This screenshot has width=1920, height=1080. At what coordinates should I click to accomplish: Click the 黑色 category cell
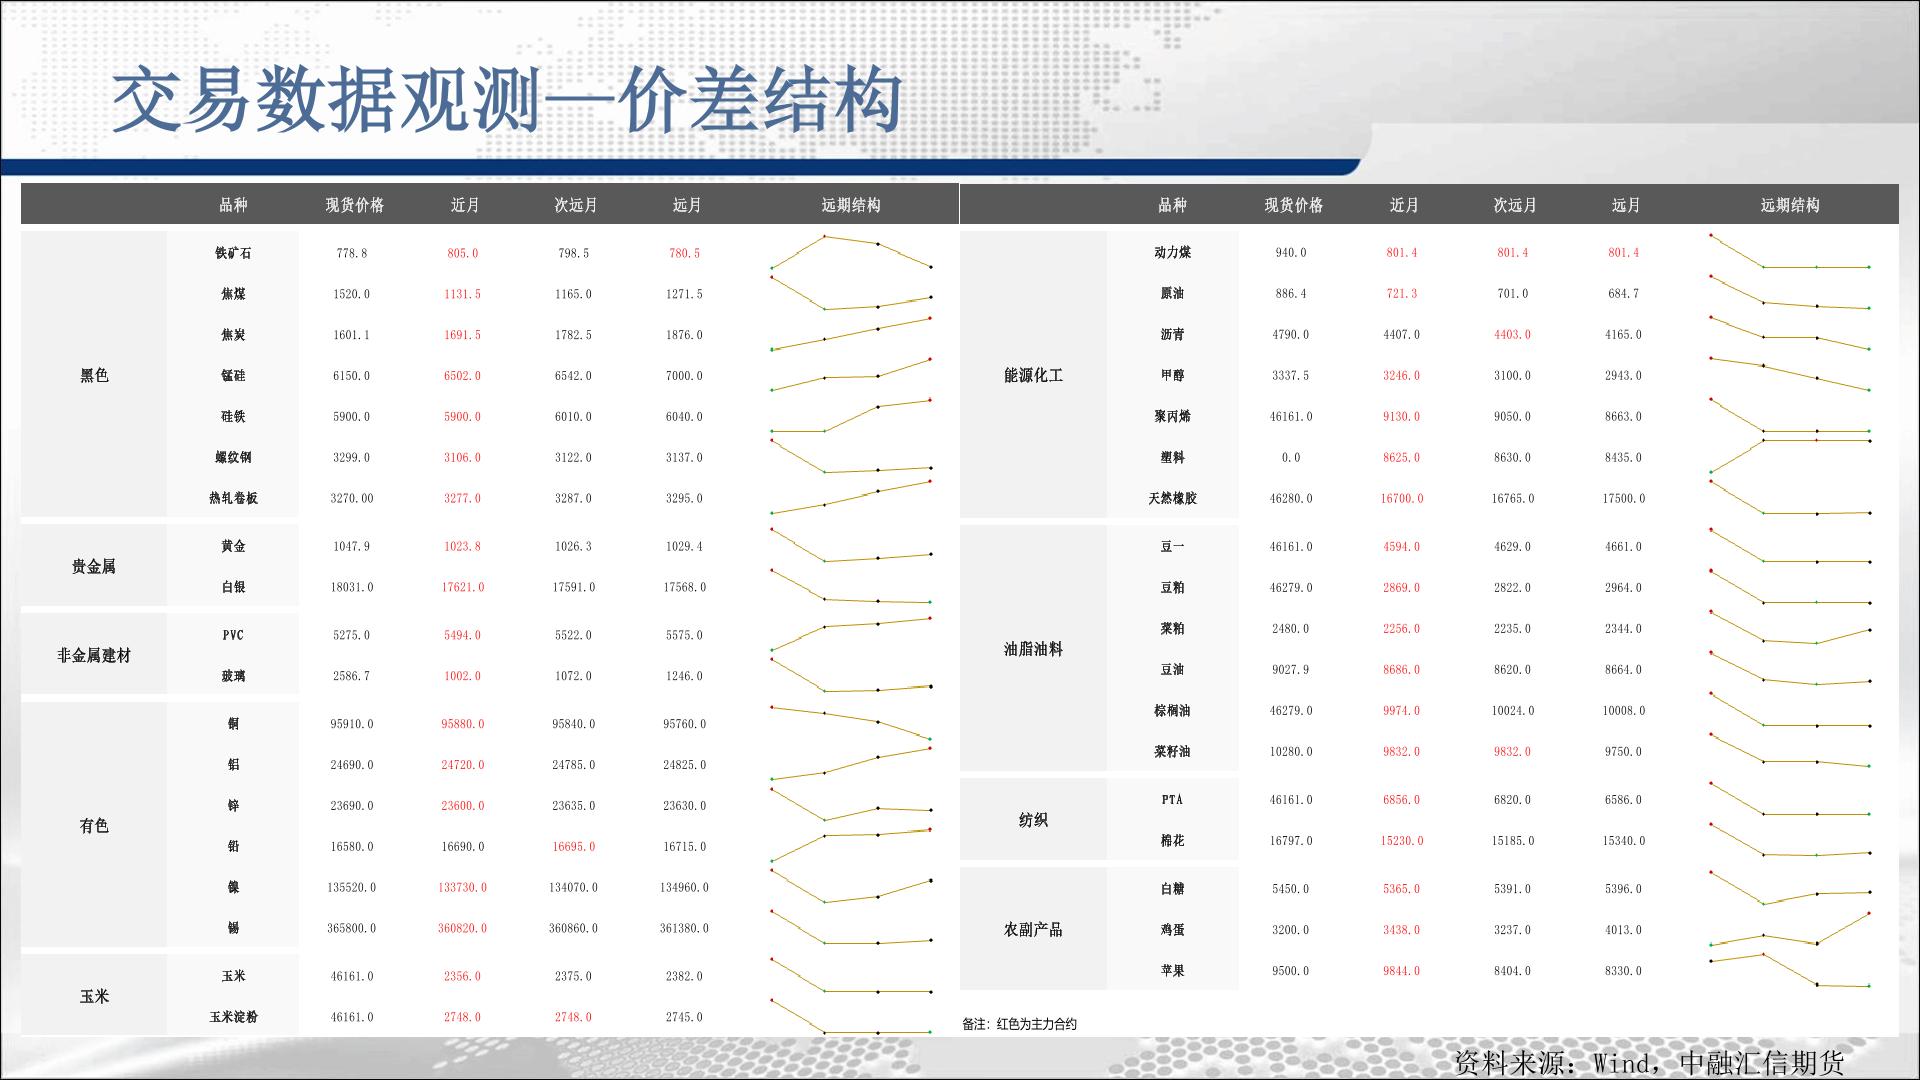(94, 375)
